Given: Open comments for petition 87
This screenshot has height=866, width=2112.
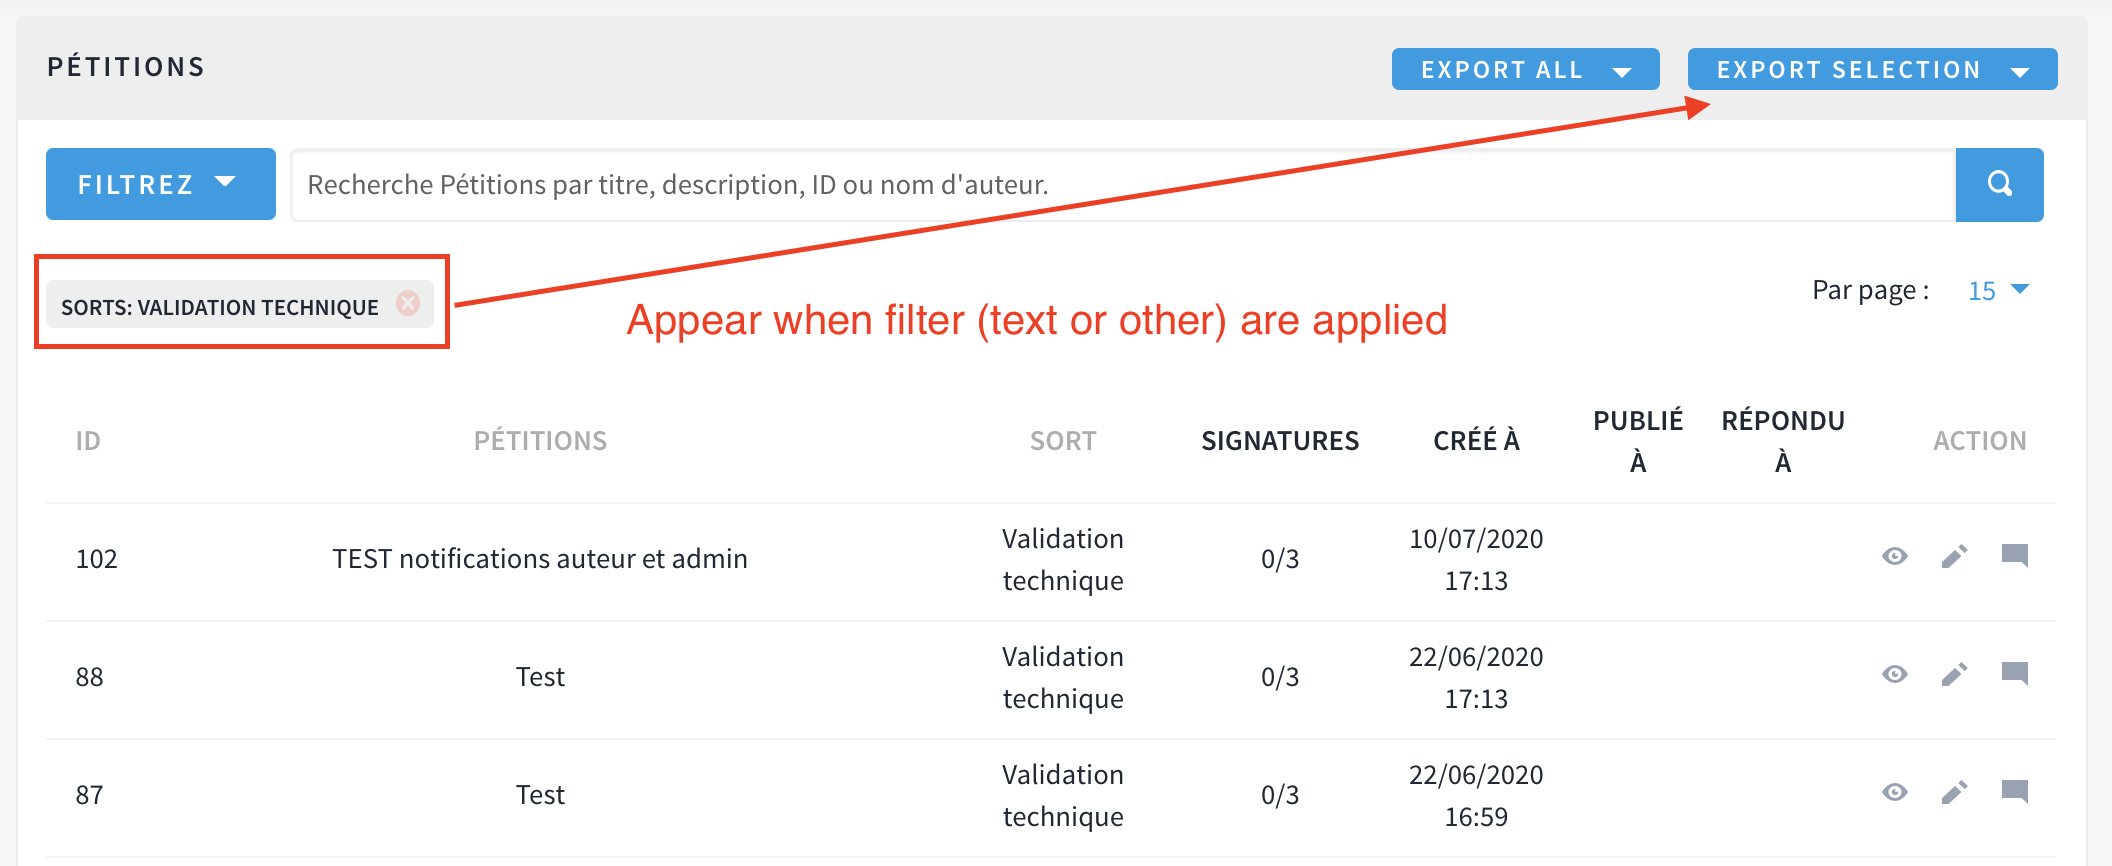Looking at the screenshot, I should 2014,791.
